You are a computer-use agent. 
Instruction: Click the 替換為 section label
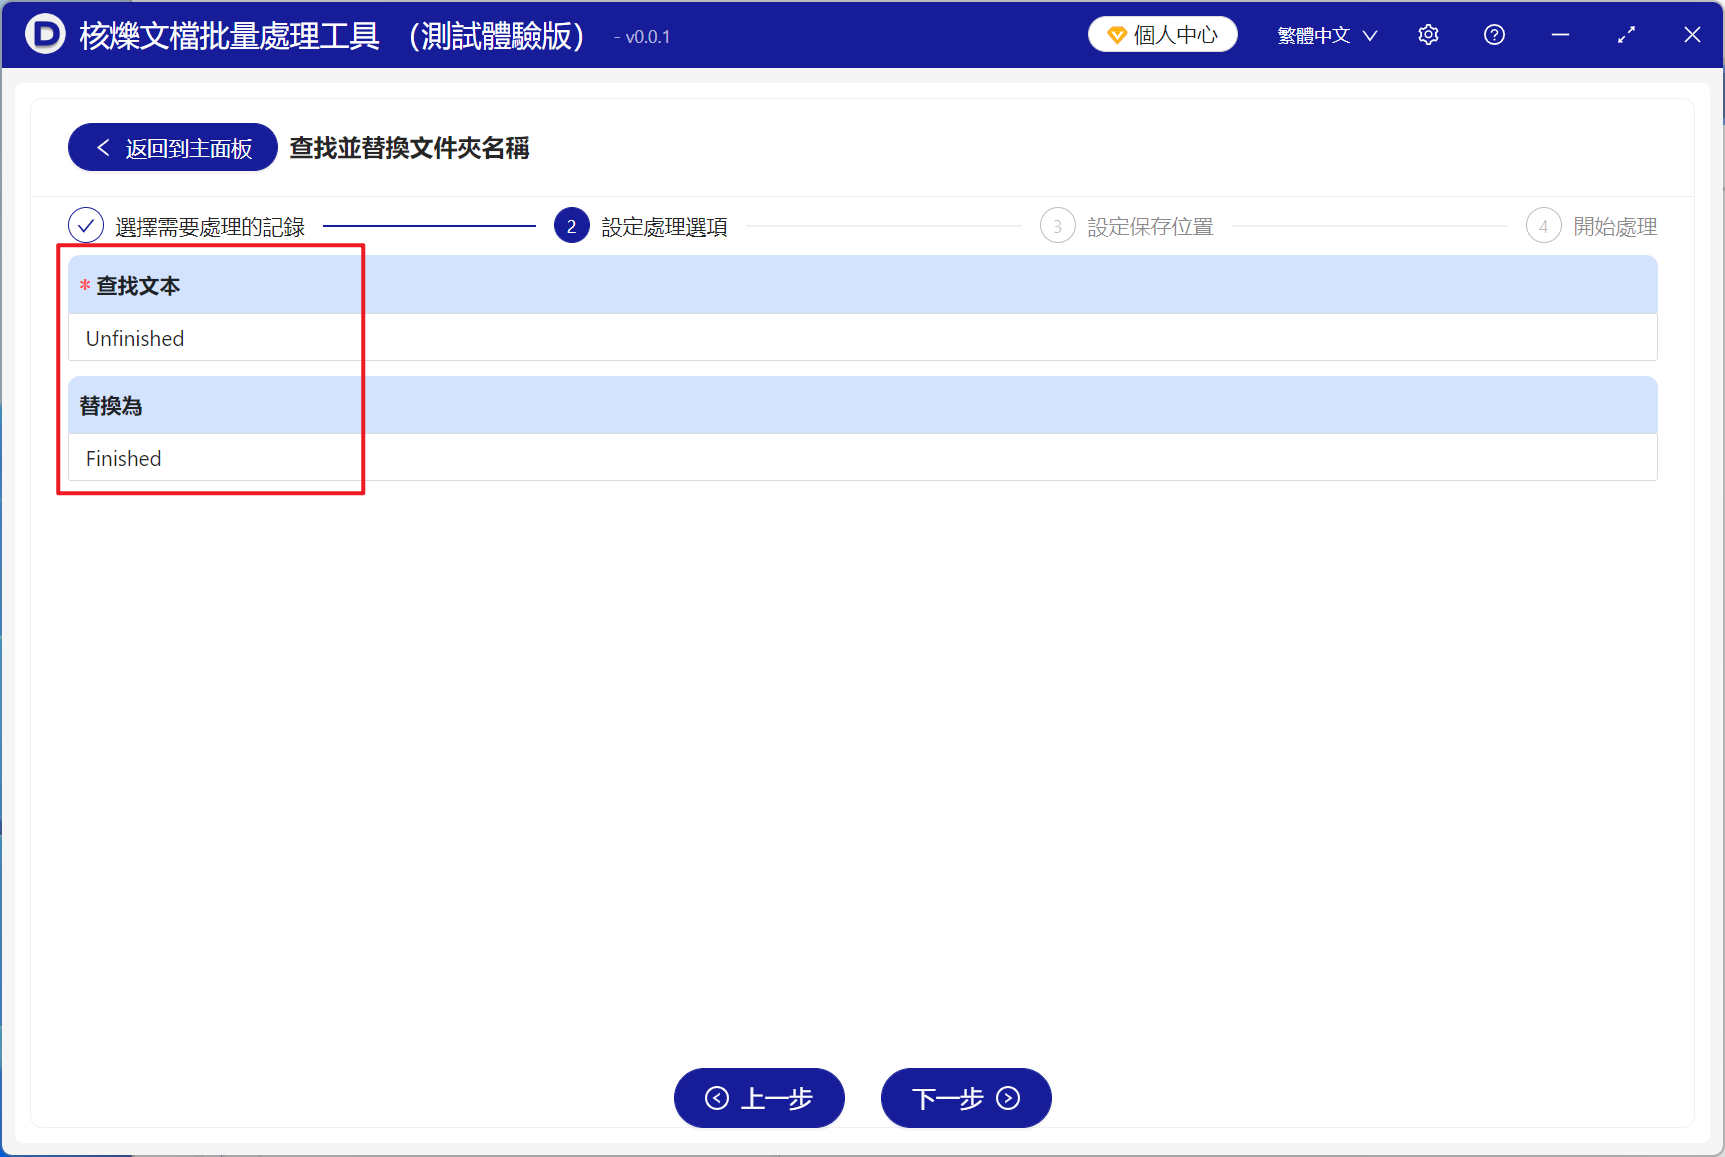[x=111, y=406]
